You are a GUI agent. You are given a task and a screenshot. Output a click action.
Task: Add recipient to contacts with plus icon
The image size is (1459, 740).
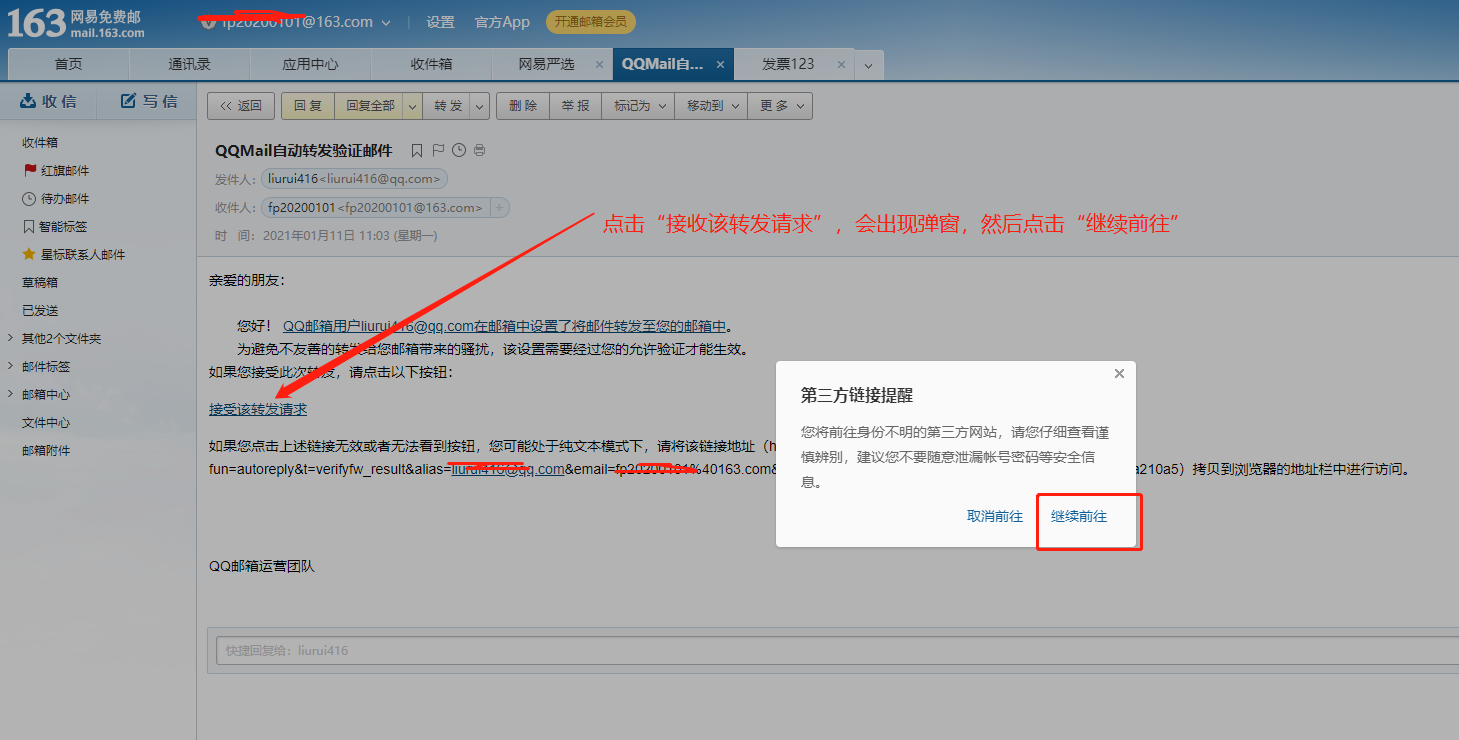[500, 208]
